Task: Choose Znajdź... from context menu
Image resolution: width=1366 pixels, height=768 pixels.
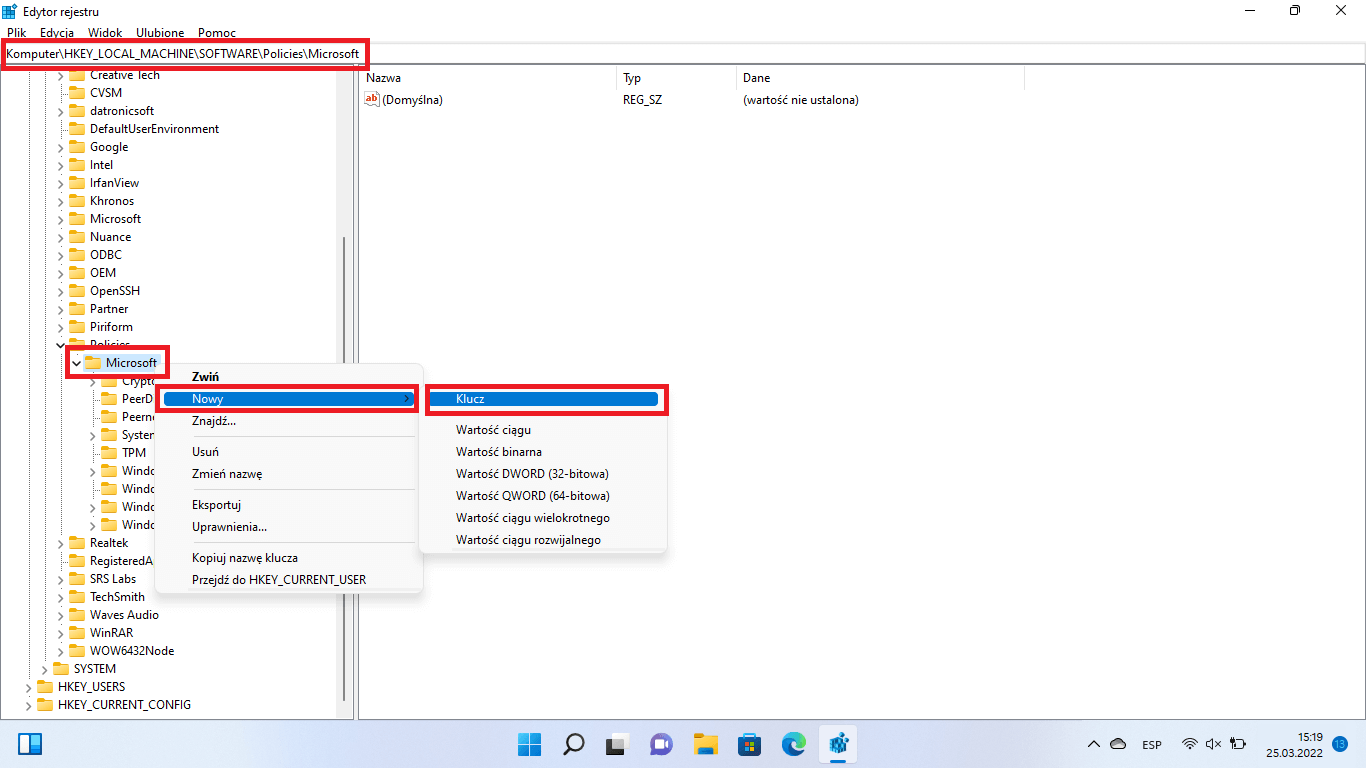Action: tap(289, 421)
